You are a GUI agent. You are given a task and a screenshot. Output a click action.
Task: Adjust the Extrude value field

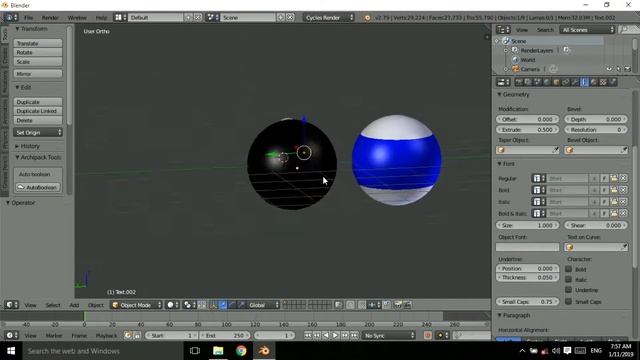(x=527, y=129)
